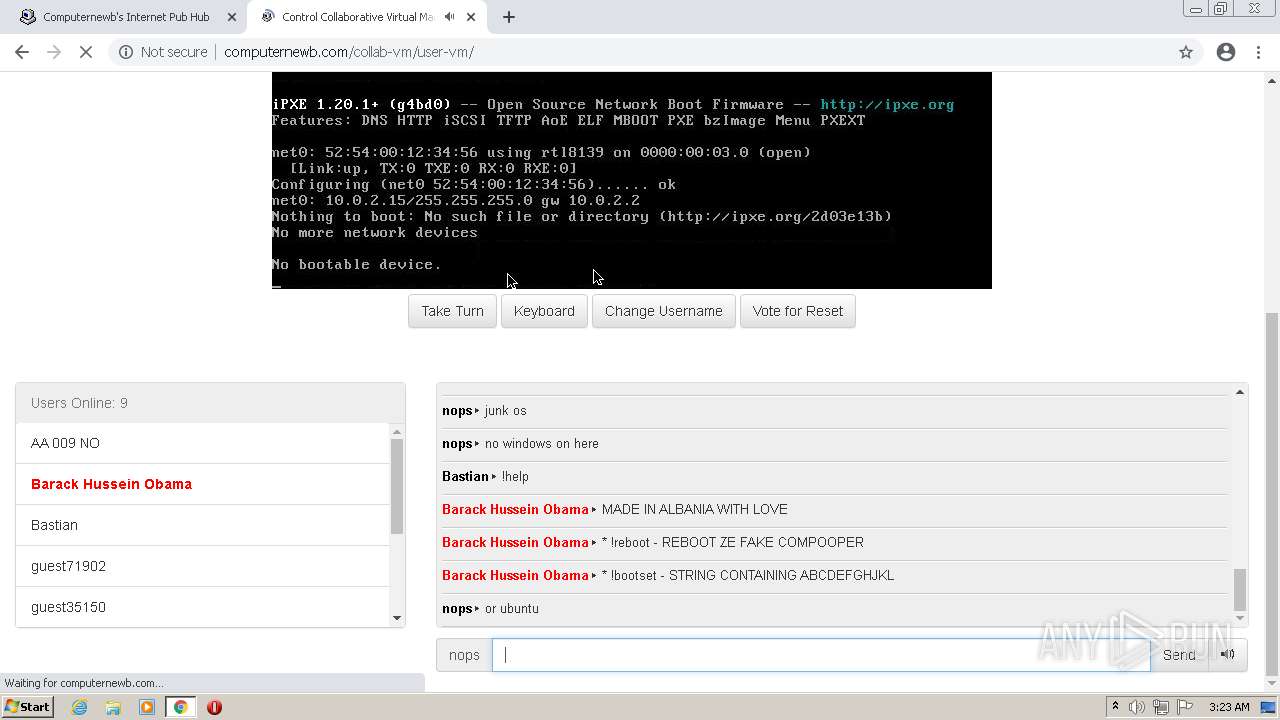
Task: Take a turn on the VM
Action: coord(452,311)
